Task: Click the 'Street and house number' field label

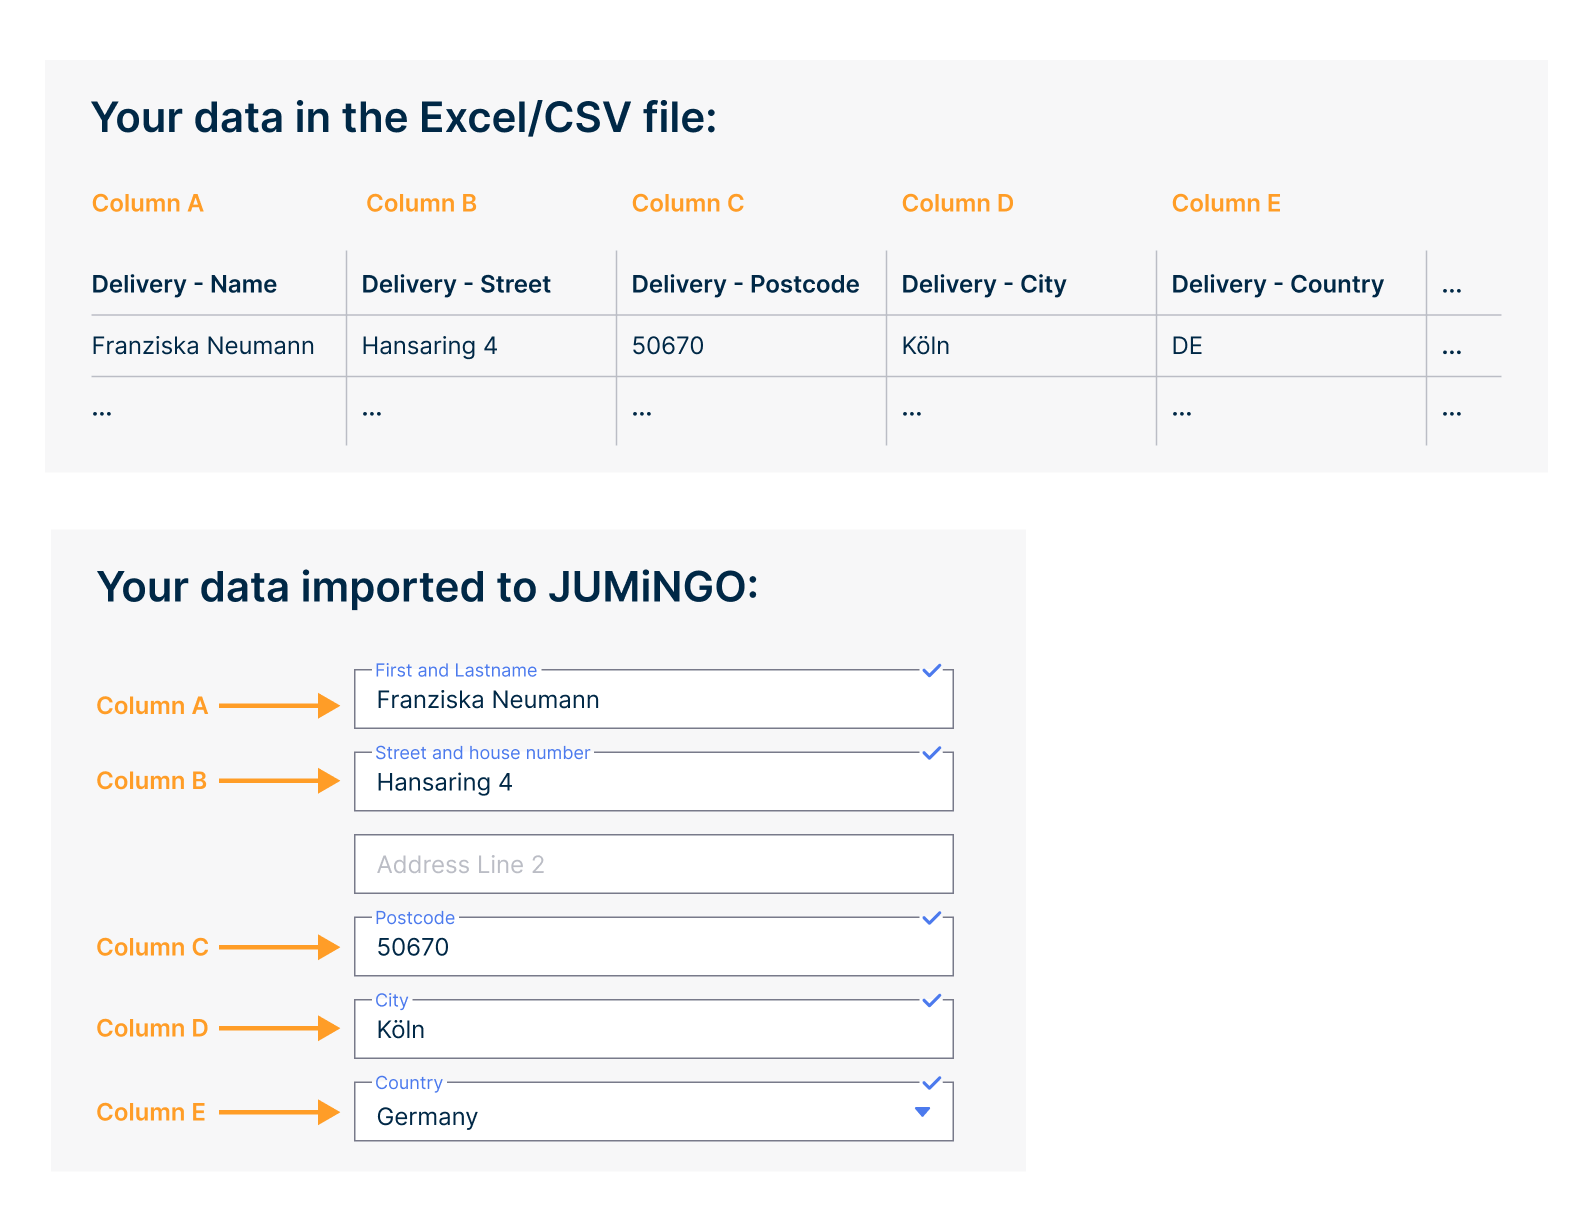Action: pyautogui.click(x=483, y=753)
